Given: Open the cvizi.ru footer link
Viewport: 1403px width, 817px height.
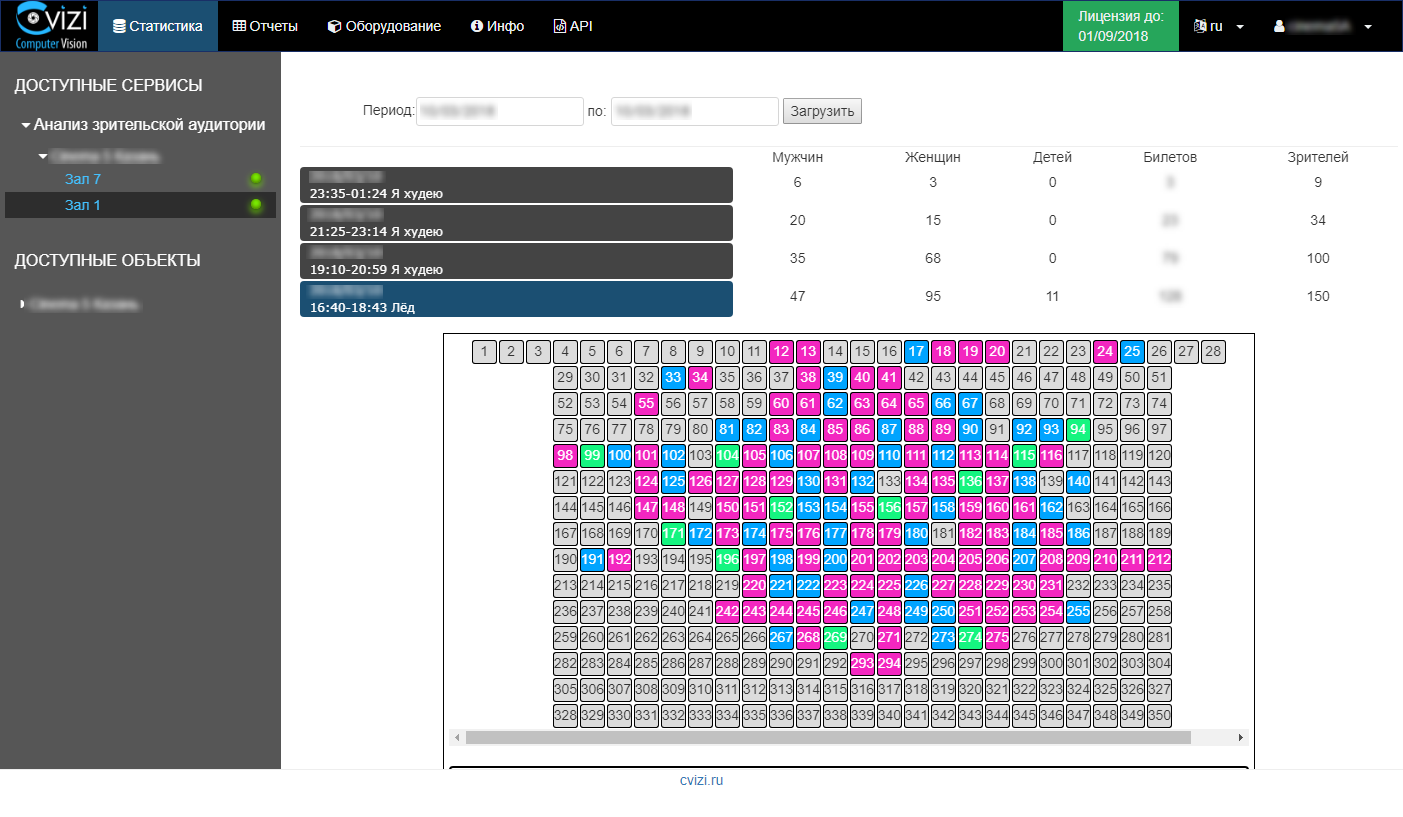Looking at the screenshot, I should [x=701, y=780].
